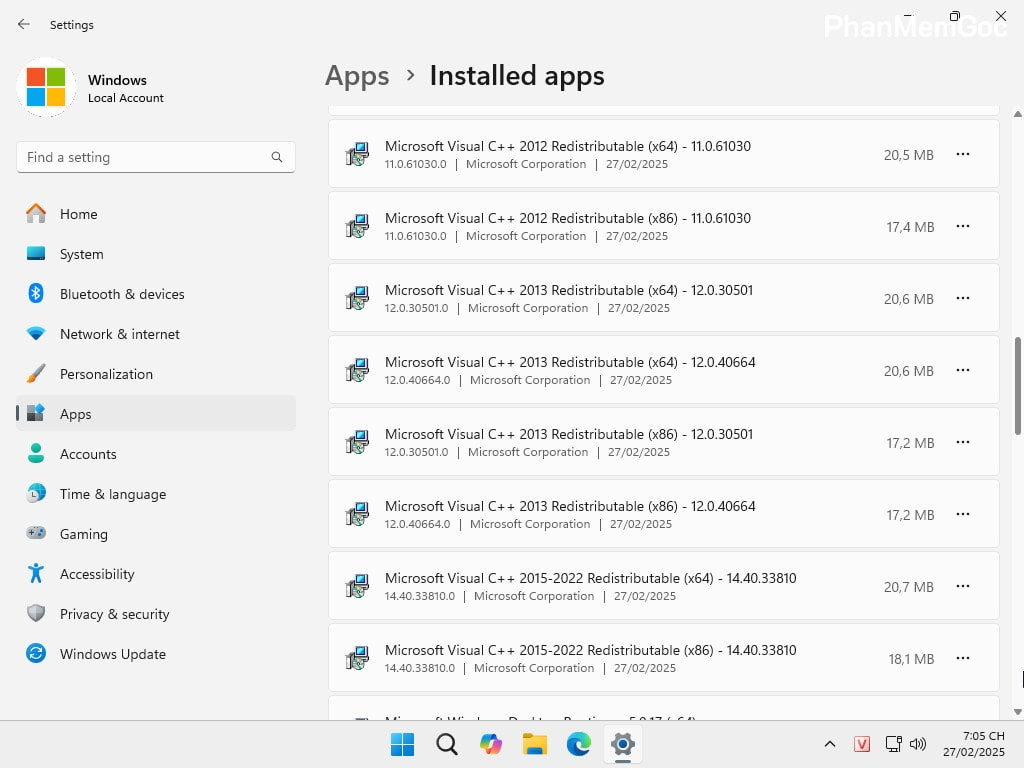1024x768 pixels.
Task: Open the Personalization settings page
Action: click(x=106, y=374)
